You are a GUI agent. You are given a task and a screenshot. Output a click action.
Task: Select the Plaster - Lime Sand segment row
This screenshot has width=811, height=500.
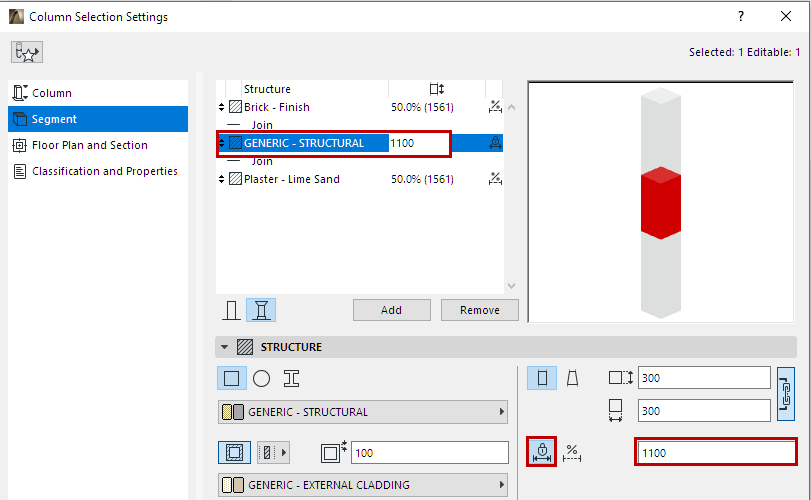coord(359,179)
